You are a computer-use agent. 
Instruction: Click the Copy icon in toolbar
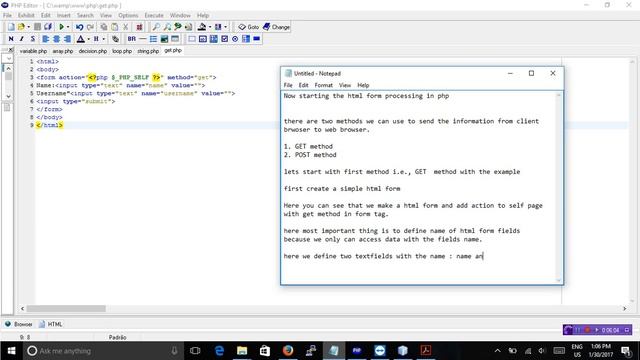click(104, 27)
